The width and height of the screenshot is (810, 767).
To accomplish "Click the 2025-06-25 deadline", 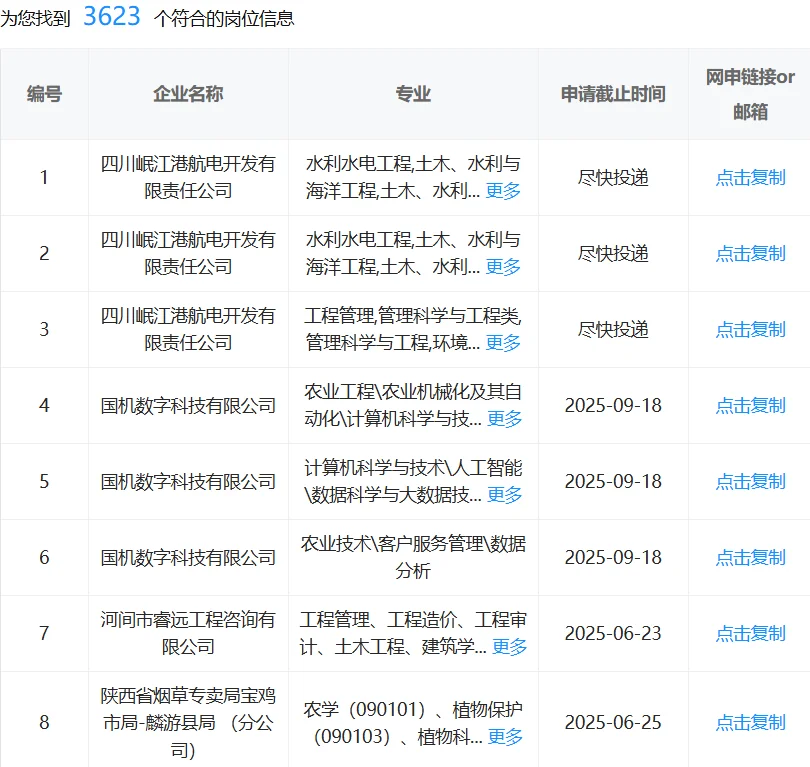I will [x=613, y=722].
